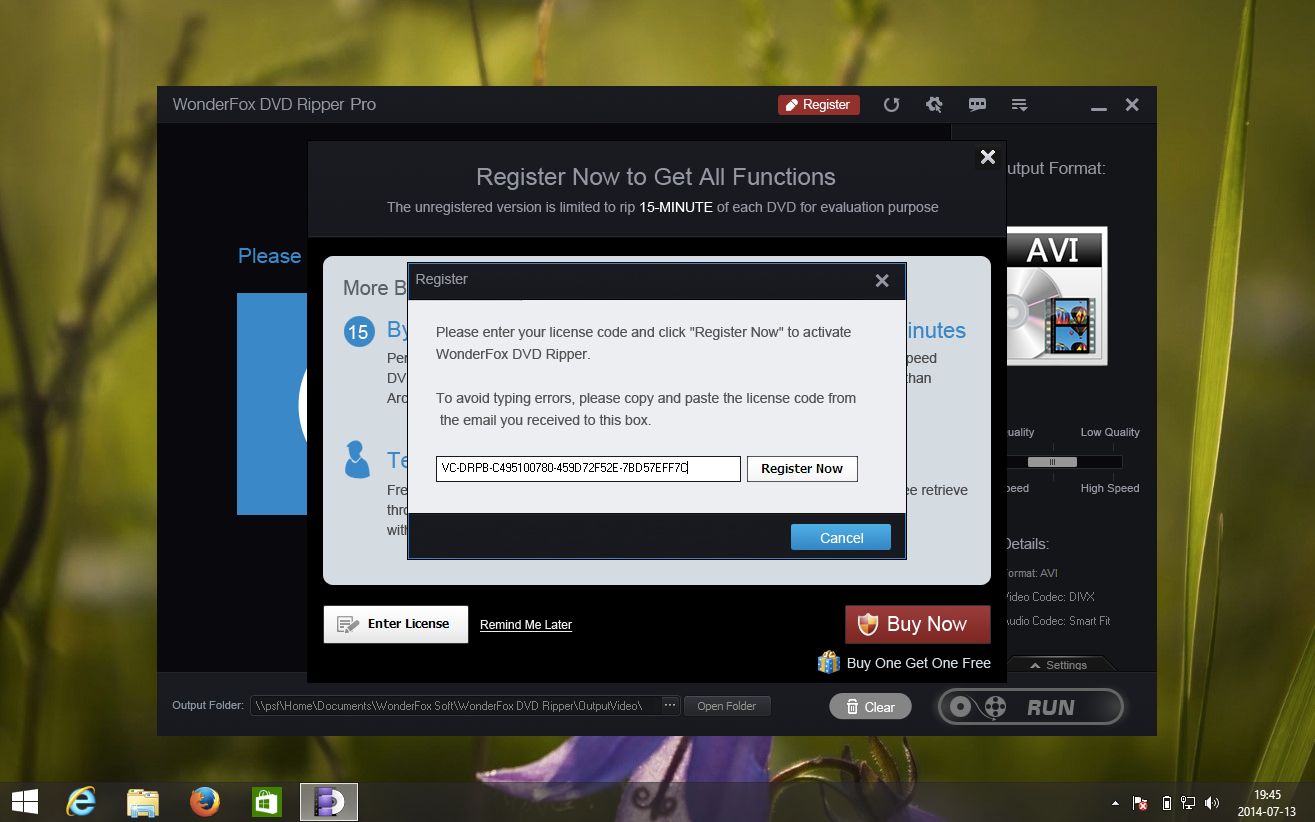Viewport: 1315px width, 822px height.
Task: Click the Remind Me Later link
Action: [526, 625]
